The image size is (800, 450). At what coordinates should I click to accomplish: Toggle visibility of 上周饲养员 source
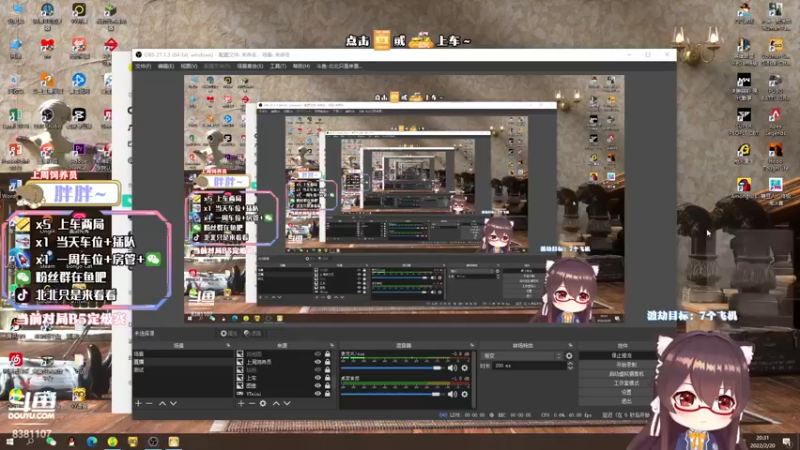point(318,362)
